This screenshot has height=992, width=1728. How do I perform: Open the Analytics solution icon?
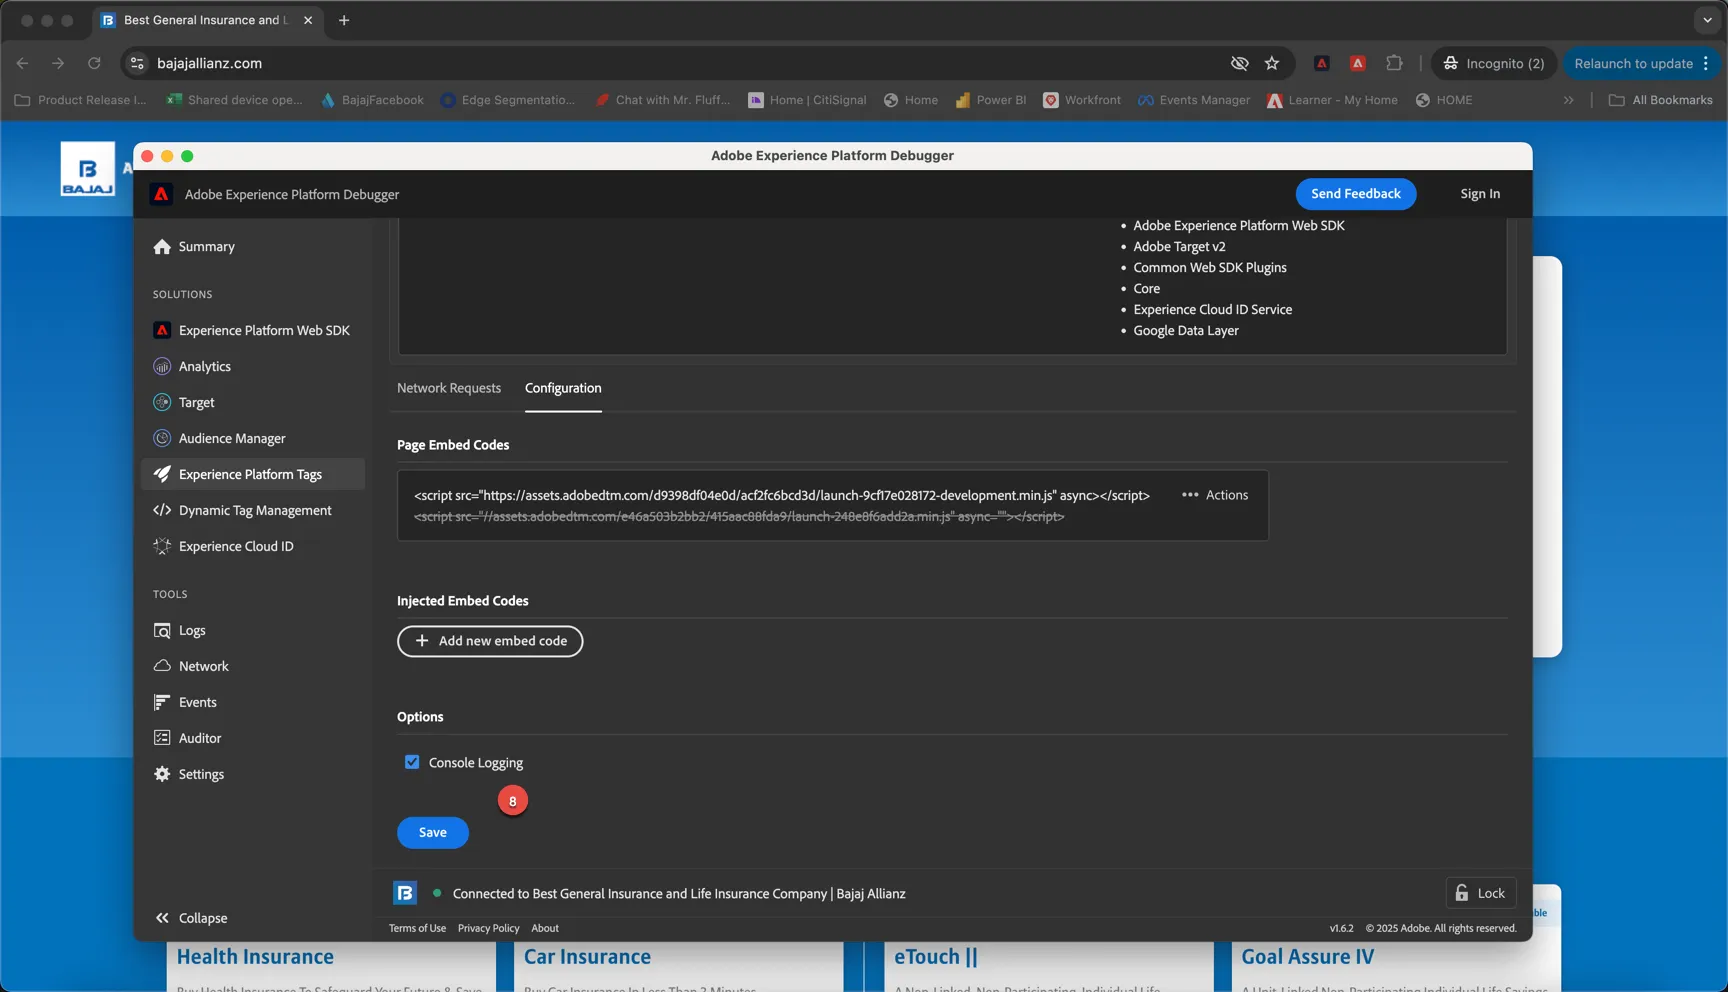162,367
